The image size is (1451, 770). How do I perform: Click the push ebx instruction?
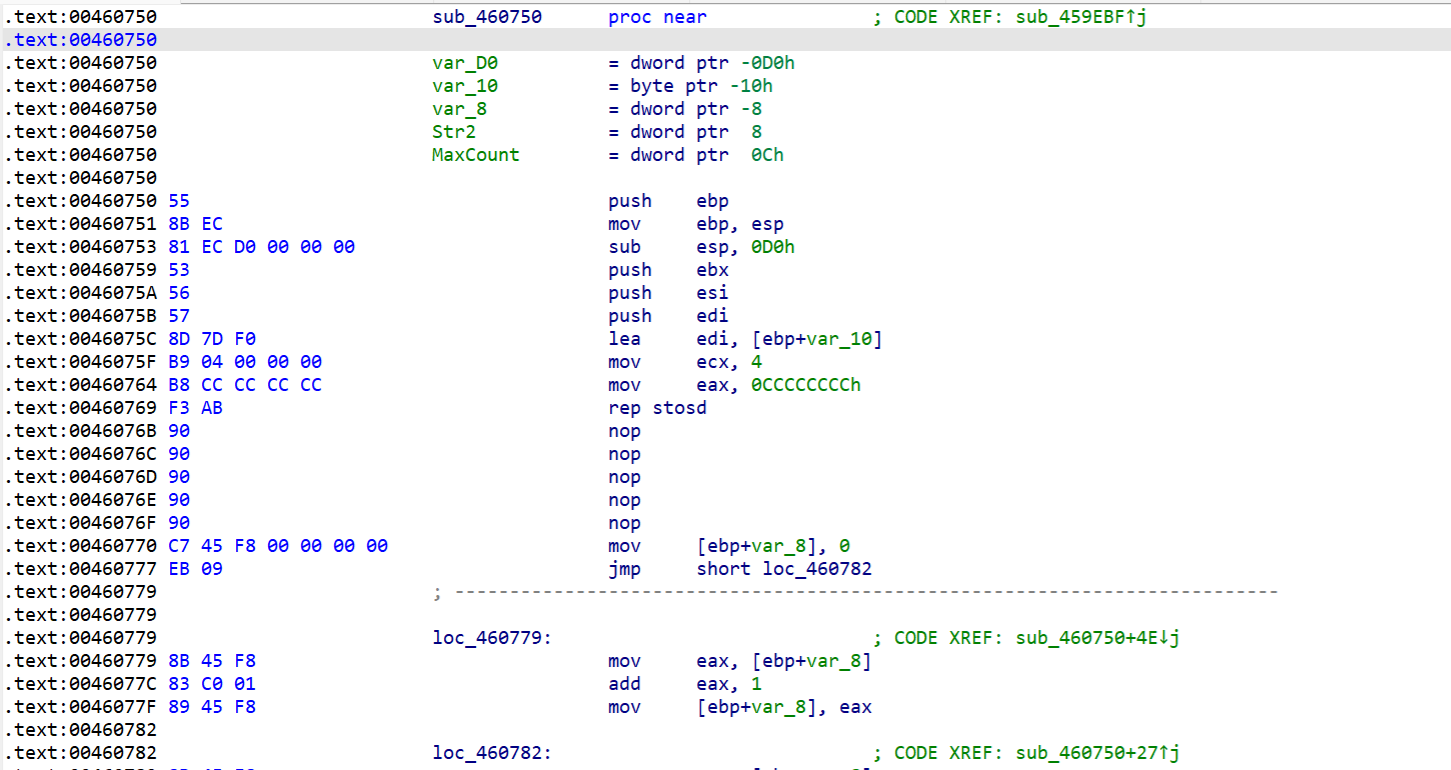click(668, 270)
